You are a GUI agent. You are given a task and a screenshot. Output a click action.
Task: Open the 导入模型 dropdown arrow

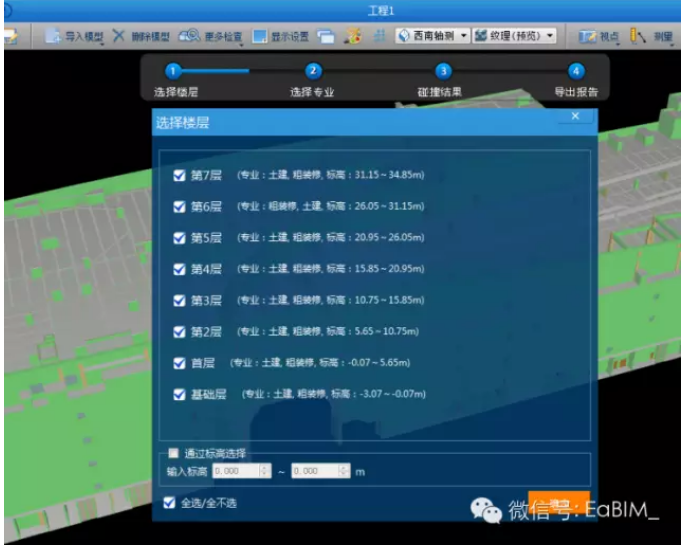102,44
